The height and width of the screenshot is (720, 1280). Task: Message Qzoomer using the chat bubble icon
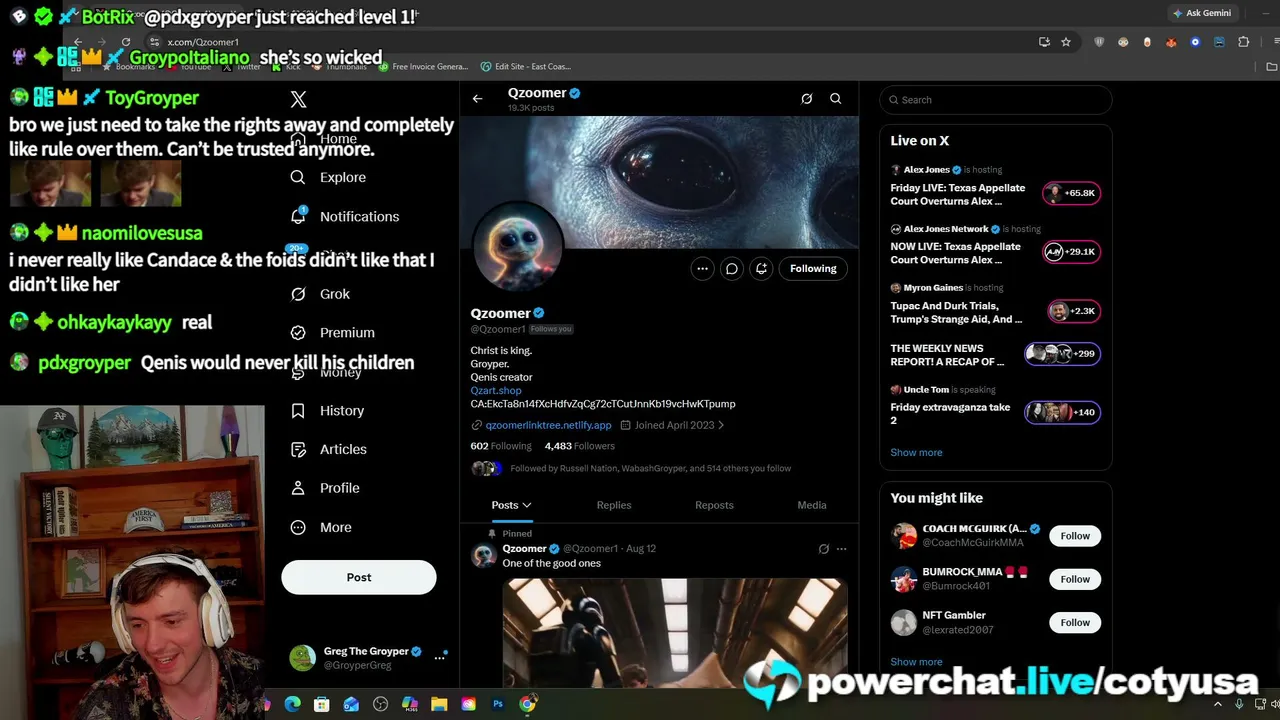(x=732, y=268)
